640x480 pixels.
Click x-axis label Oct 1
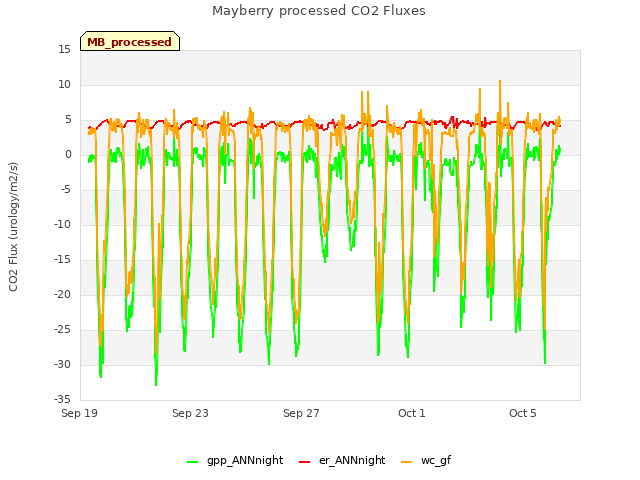pos(412,413)
